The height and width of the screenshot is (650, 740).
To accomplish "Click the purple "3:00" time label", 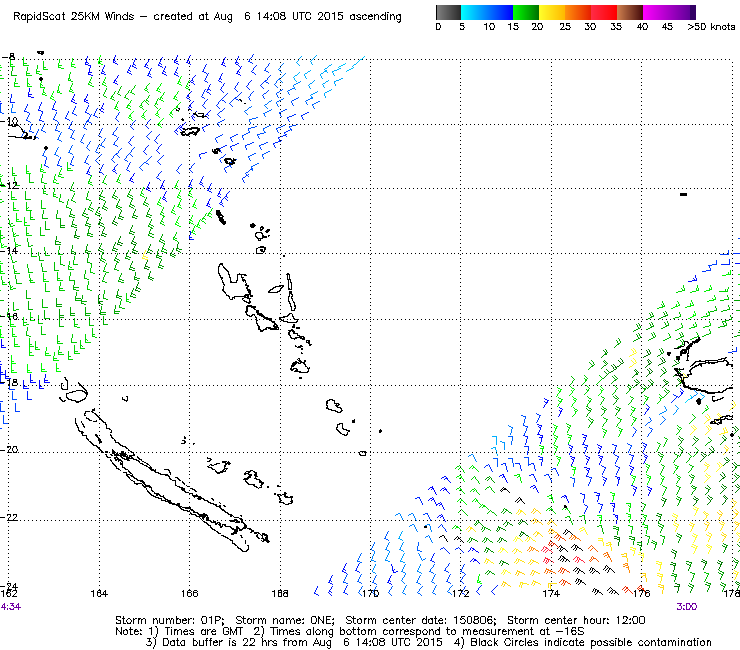I will coord(687,607).
